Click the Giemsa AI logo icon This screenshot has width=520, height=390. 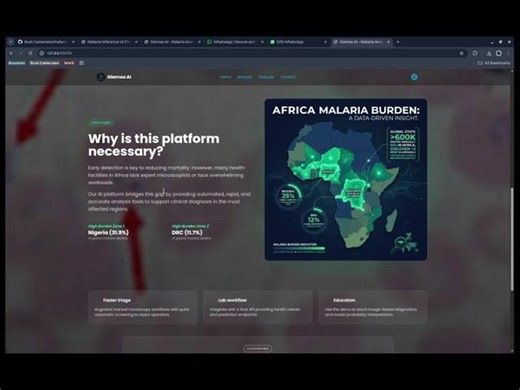[x=101, y=77]
